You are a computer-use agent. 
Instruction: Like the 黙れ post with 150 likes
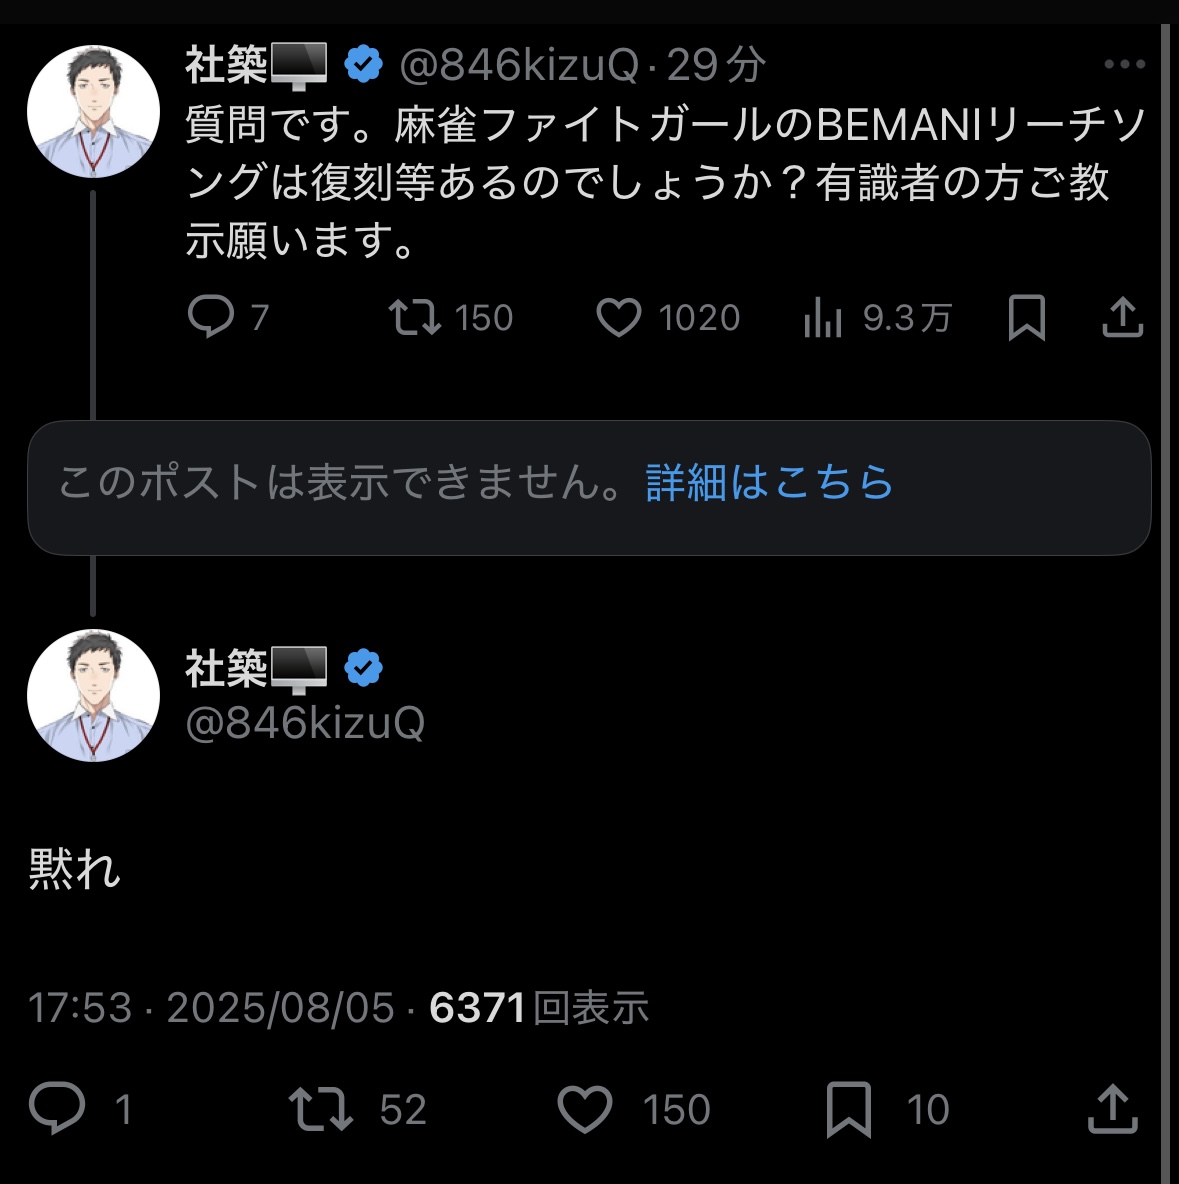point(584,1108)
